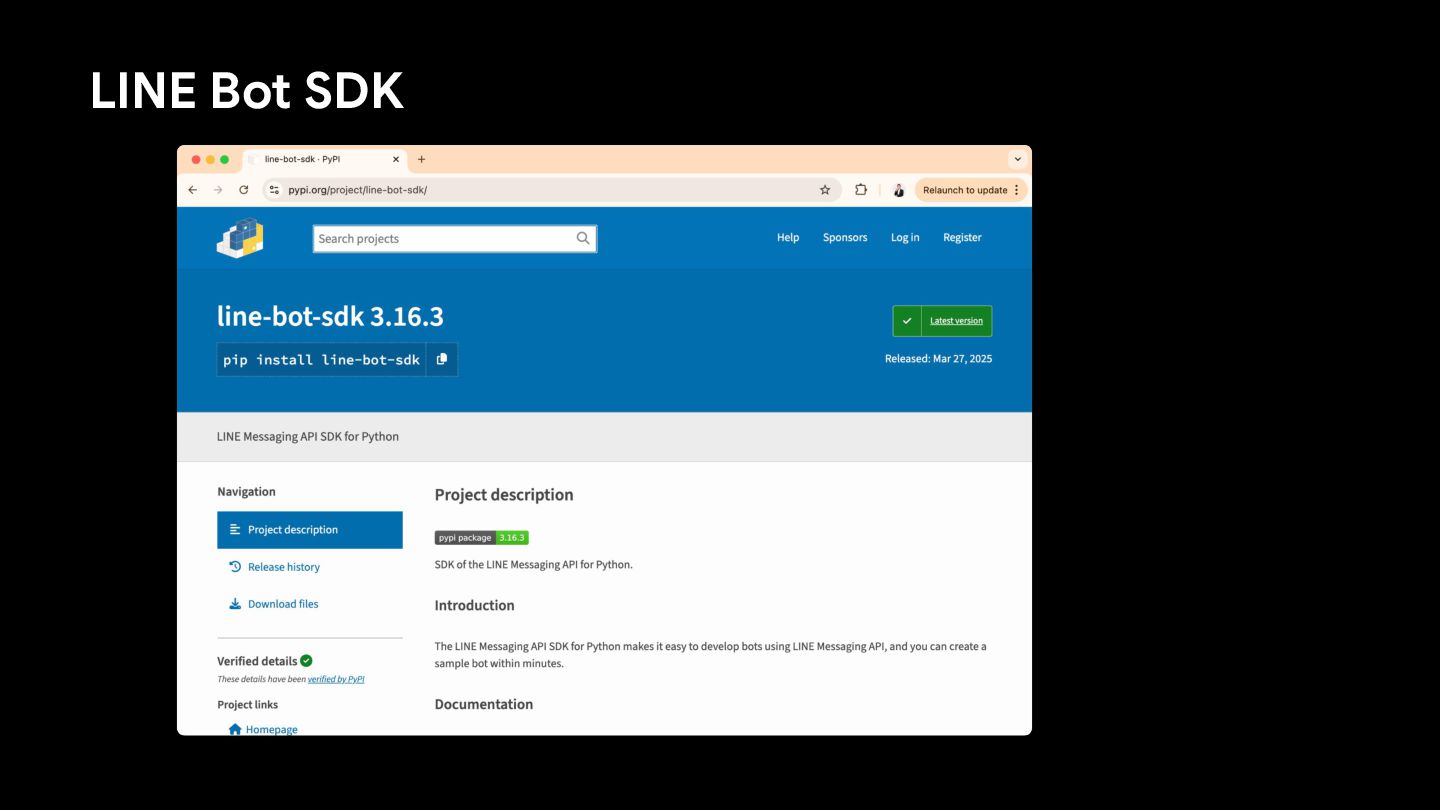Click the Released: Mar 27, 2025 text
This screenshot has height=810, width=1440.
938,359
